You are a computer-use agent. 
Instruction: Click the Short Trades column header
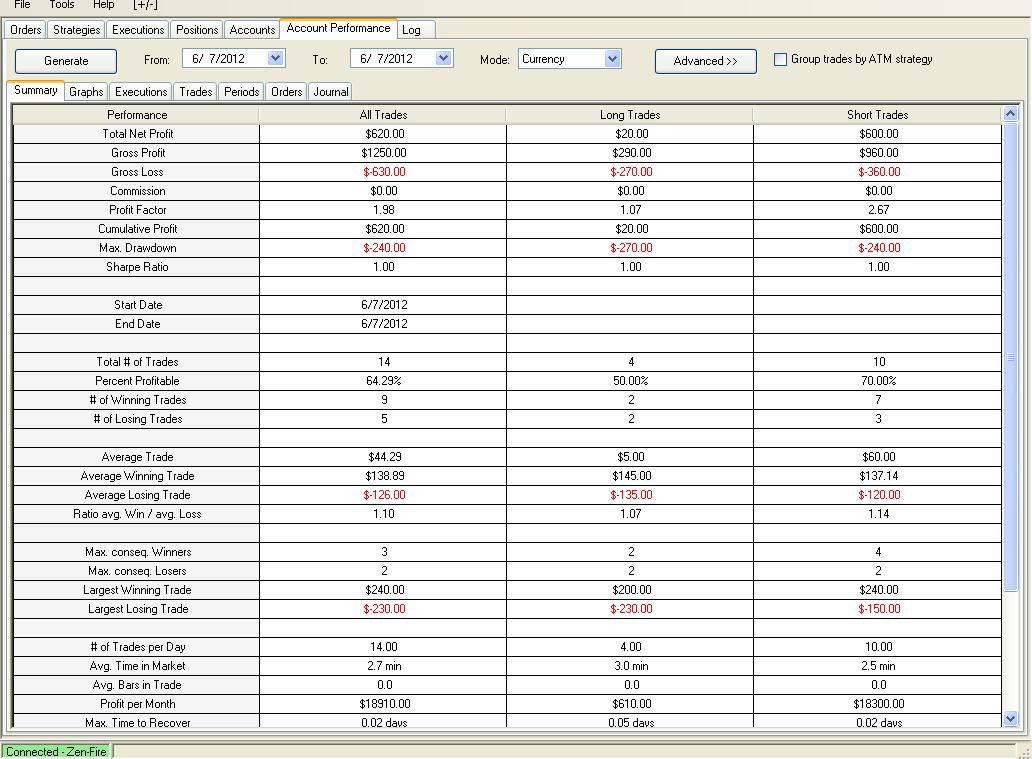tap(877, 115)
